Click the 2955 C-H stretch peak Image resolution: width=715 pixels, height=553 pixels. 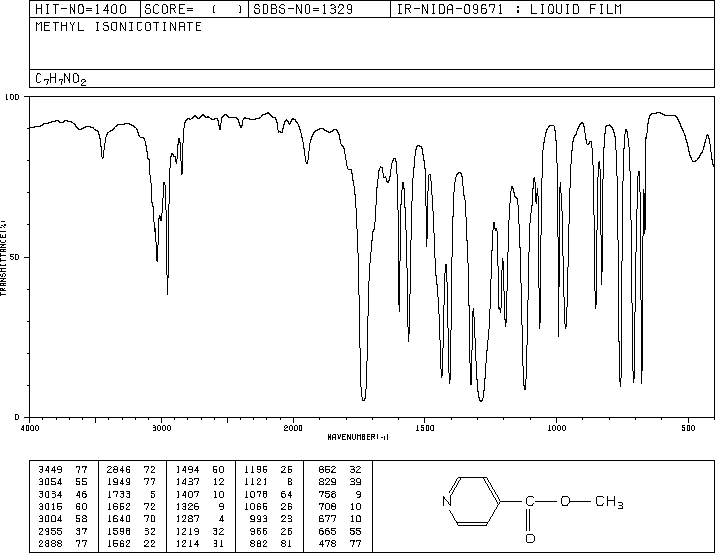tap(167, 293)
